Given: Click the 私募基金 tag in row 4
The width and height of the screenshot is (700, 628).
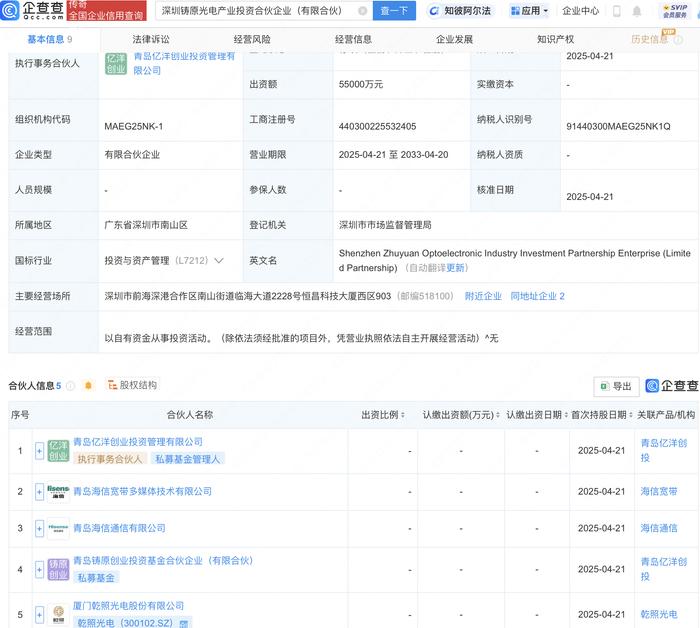Looking at the screenshot, I should click(x=96, y=578).
